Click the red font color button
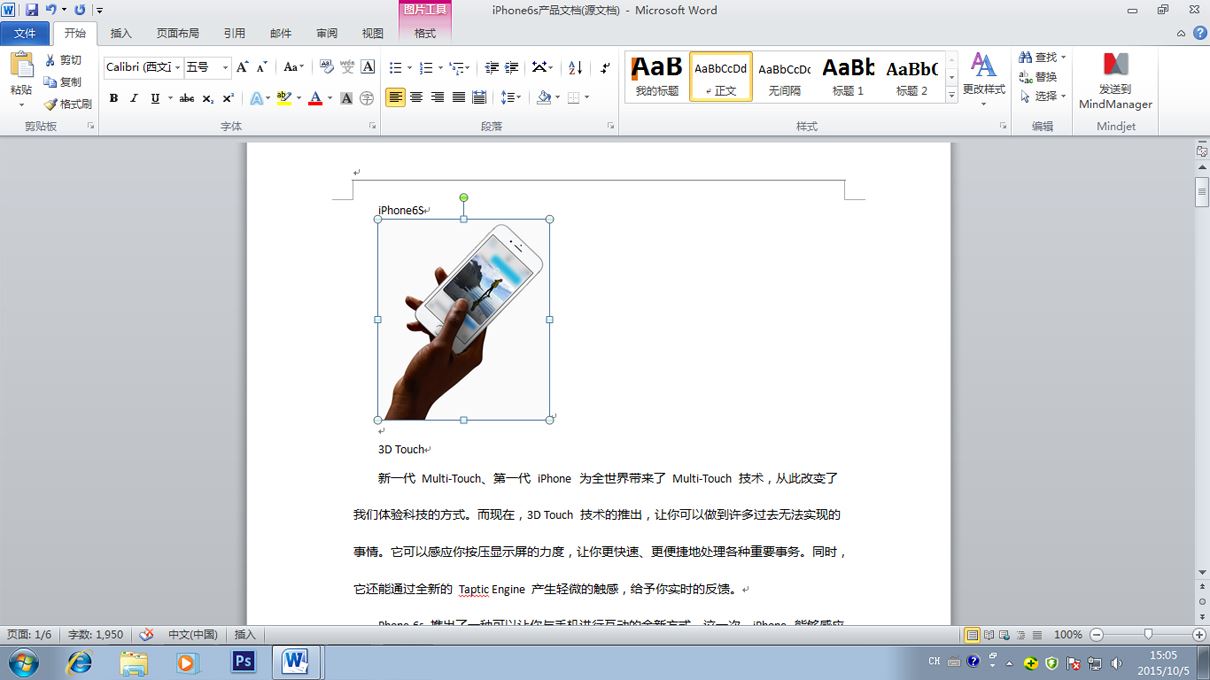1210x680 pixels. coord(315,98)
